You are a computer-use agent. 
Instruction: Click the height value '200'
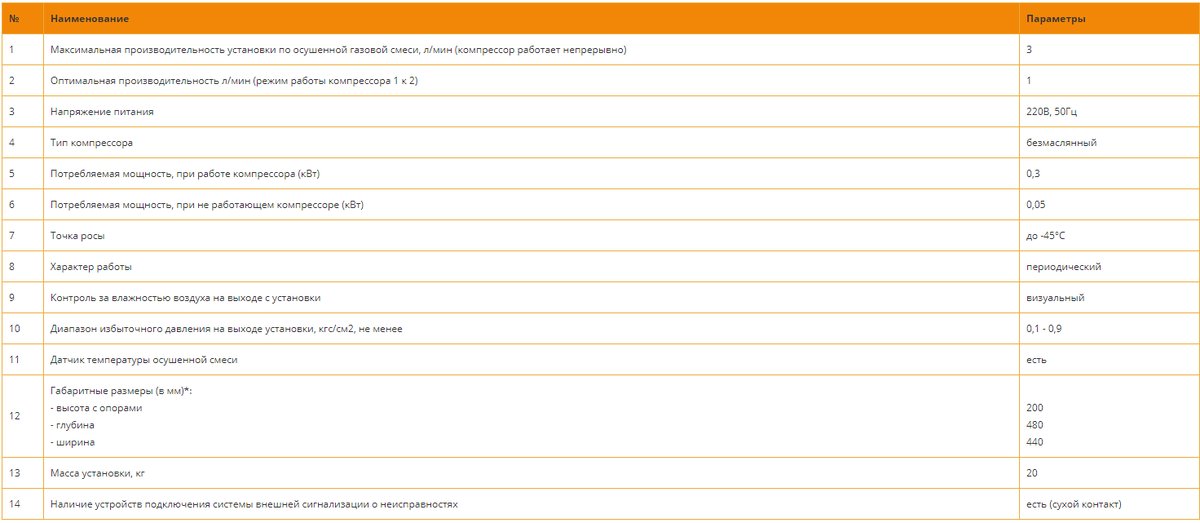pos(1036,408)
